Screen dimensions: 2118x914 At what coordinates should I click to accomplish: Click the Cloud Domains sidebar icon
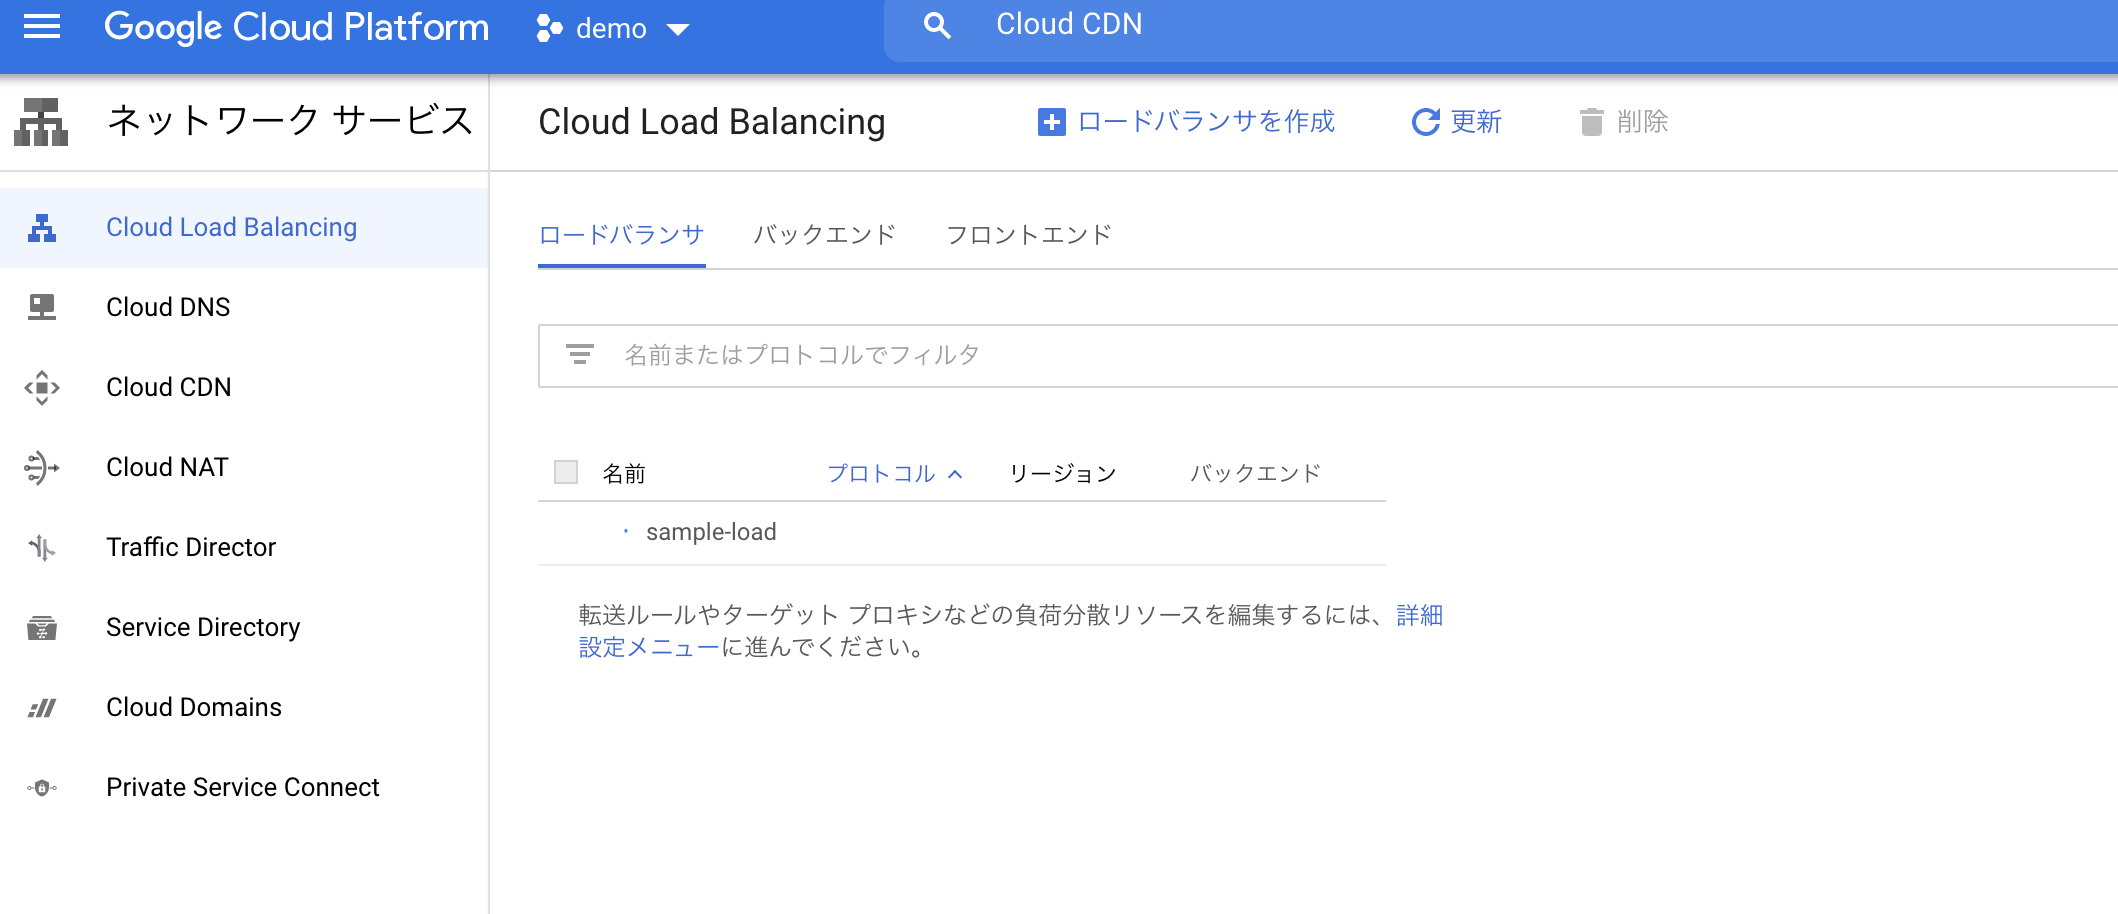(42, 708)
